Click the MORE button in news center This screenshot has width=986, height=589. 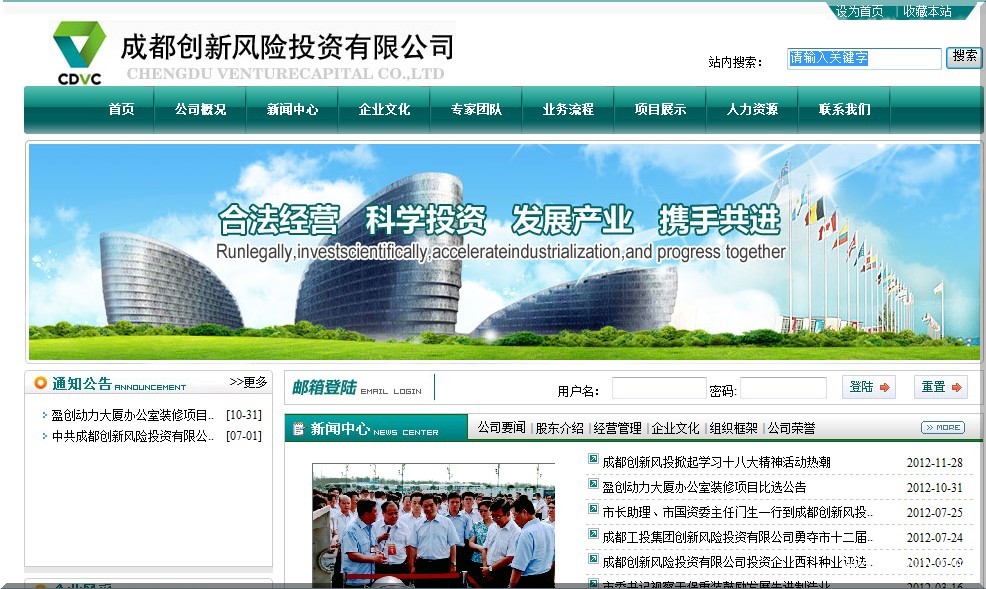pyautogui.click(x=943, y=427)
